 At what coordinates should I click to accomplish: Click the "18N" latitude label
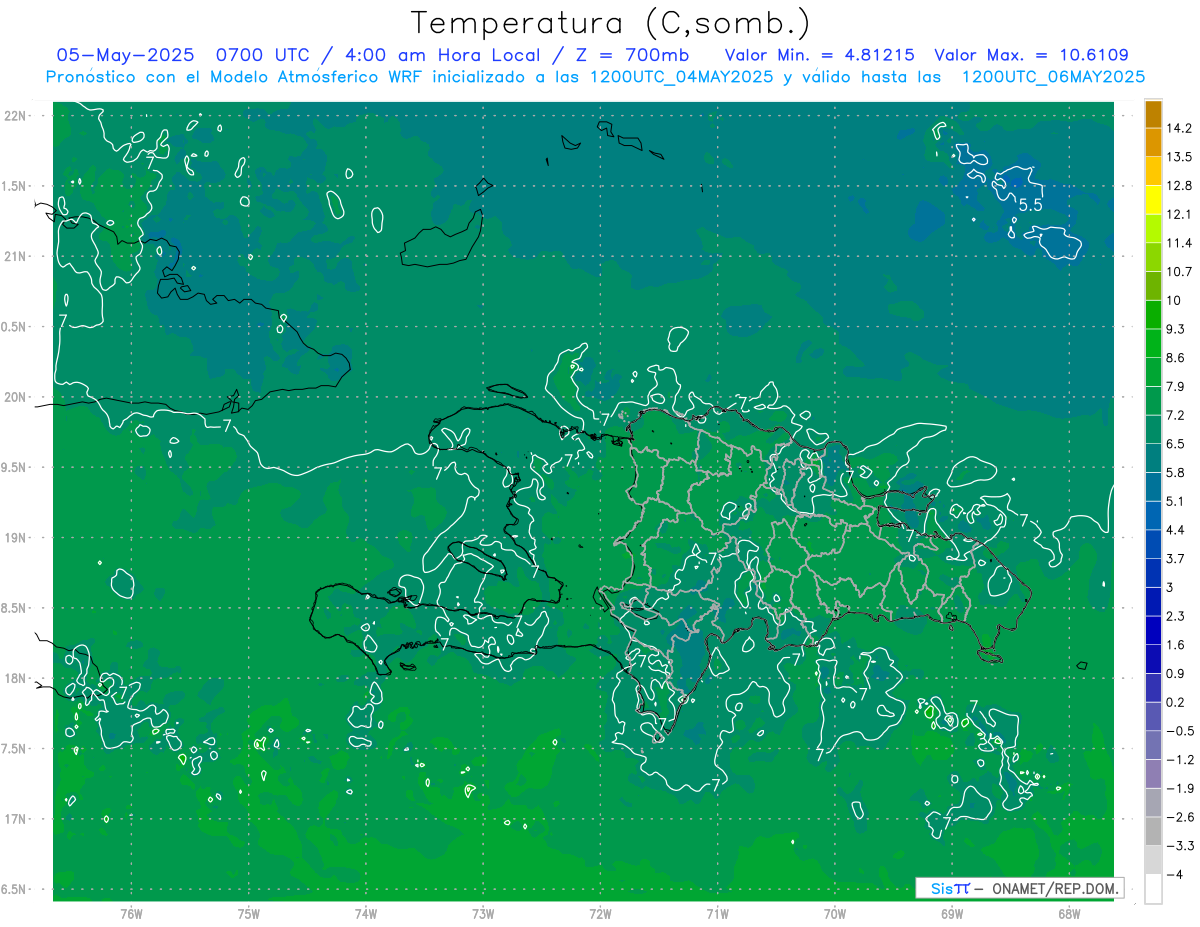coord(16,678)
